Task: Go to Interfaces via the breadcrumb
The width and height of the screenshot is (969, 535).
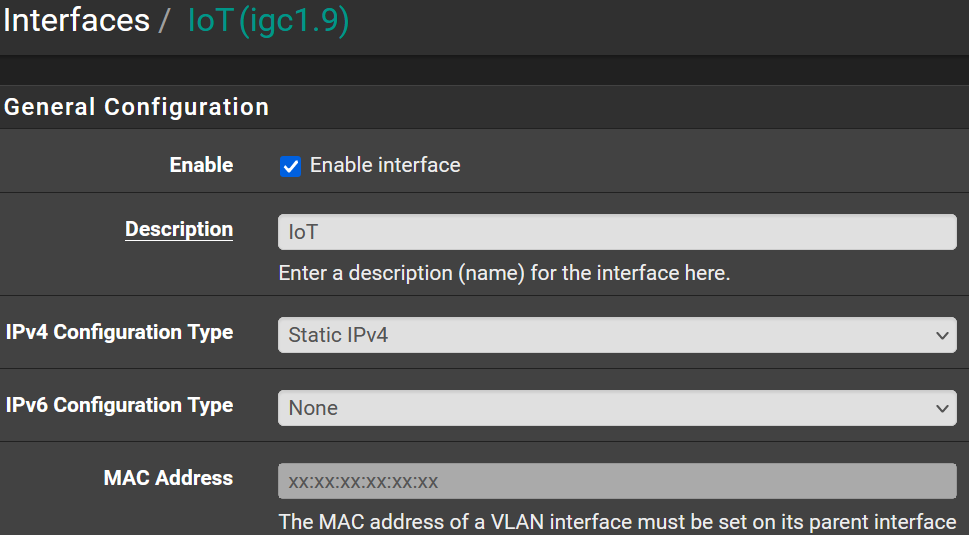Action: point(74,21)
